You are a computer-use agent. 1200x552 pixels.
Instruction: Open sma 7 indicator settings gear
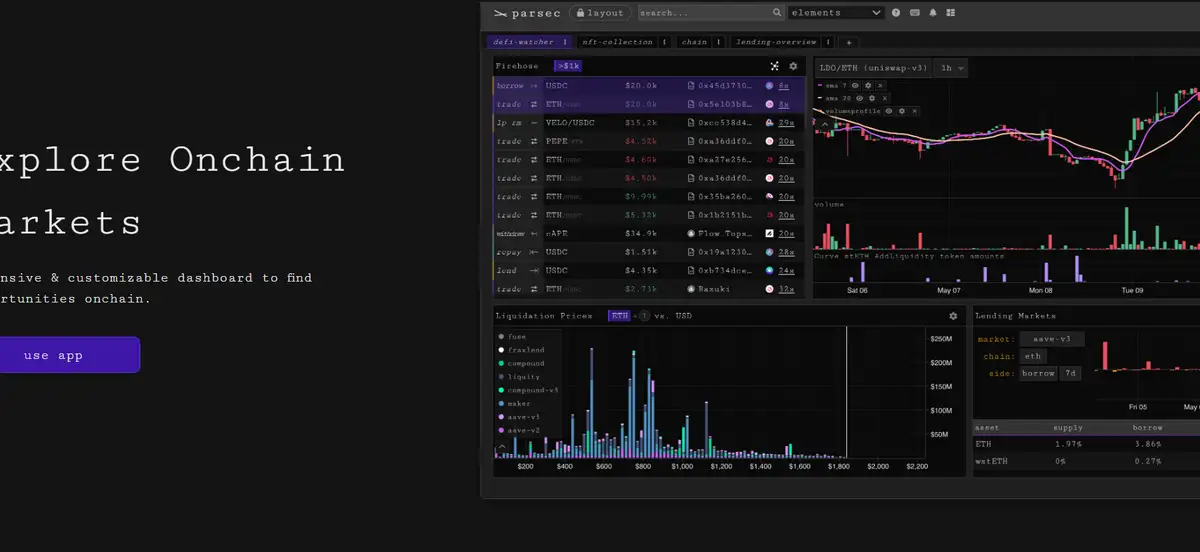click(868, 86)
